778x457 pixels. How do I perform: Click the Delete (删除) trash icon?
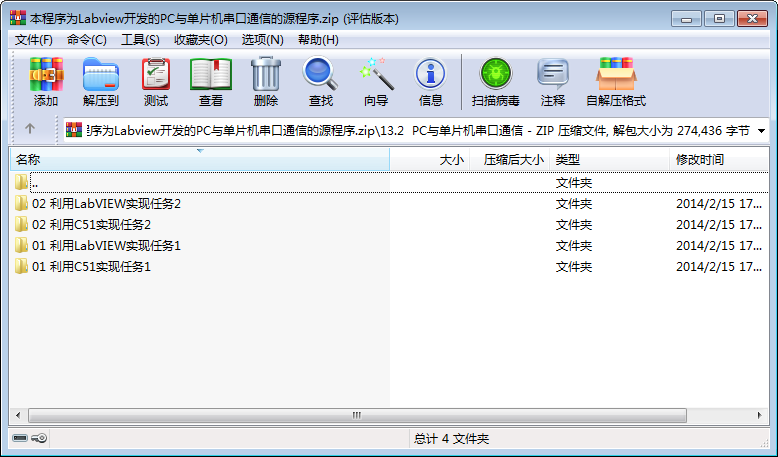(x=266, y=74)
